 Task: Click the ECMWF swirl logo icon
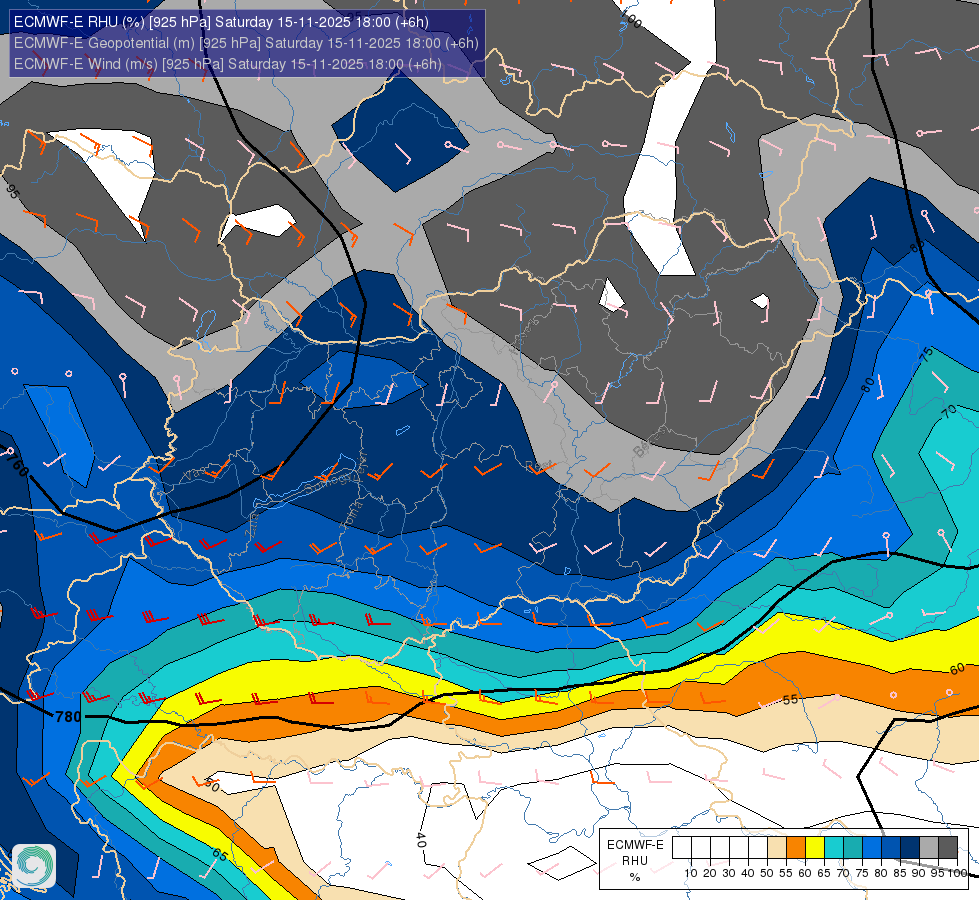34,866
